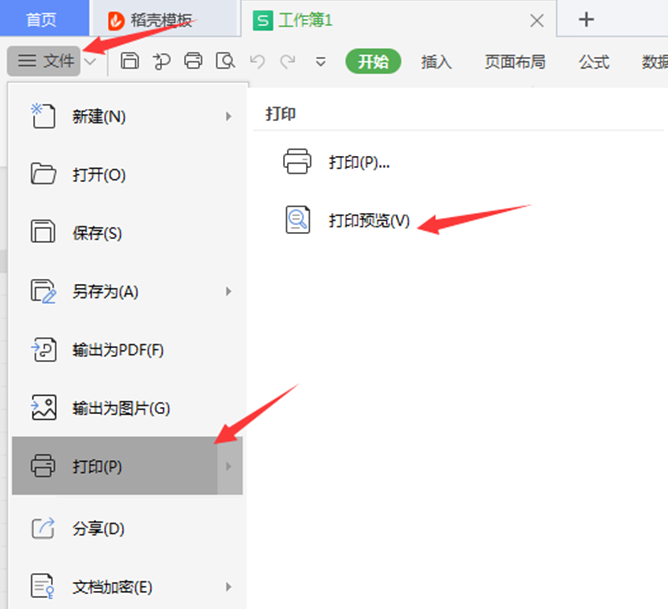668x612 pixels.
Task: Click the printer icon in quick toolbar
Action: [193, 61]
